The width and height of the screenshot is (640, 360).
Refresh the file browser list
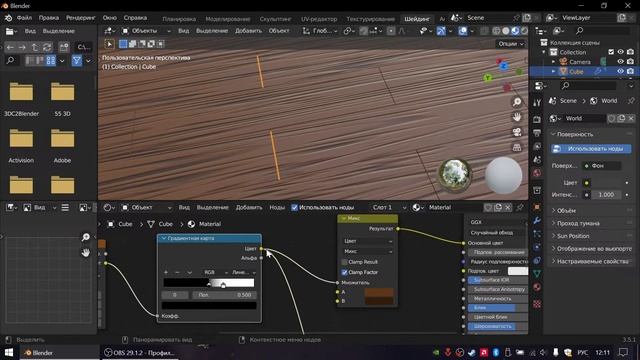47,47
